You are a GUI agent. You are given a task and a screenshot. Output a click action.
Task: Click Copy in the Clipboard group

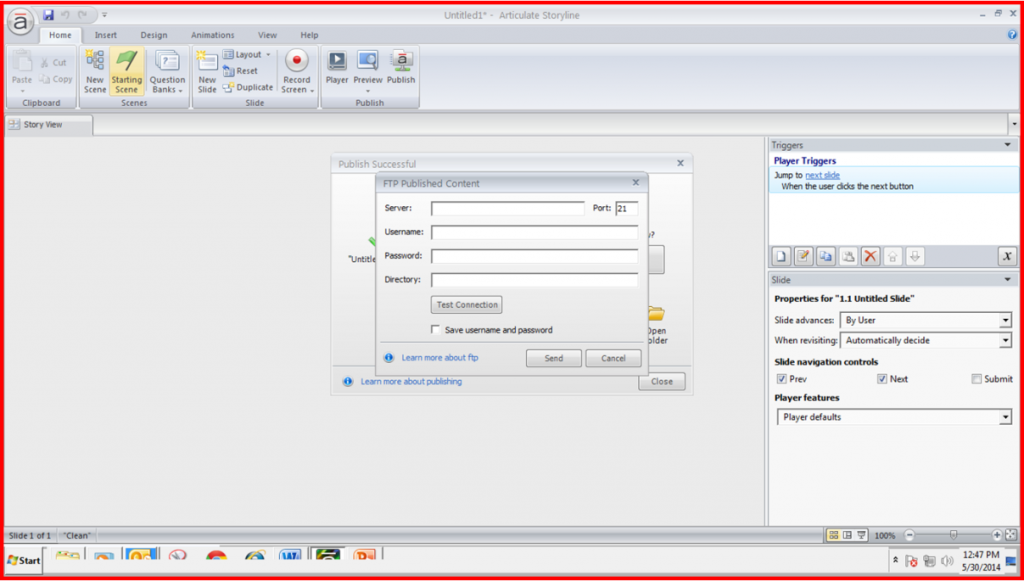56,79
